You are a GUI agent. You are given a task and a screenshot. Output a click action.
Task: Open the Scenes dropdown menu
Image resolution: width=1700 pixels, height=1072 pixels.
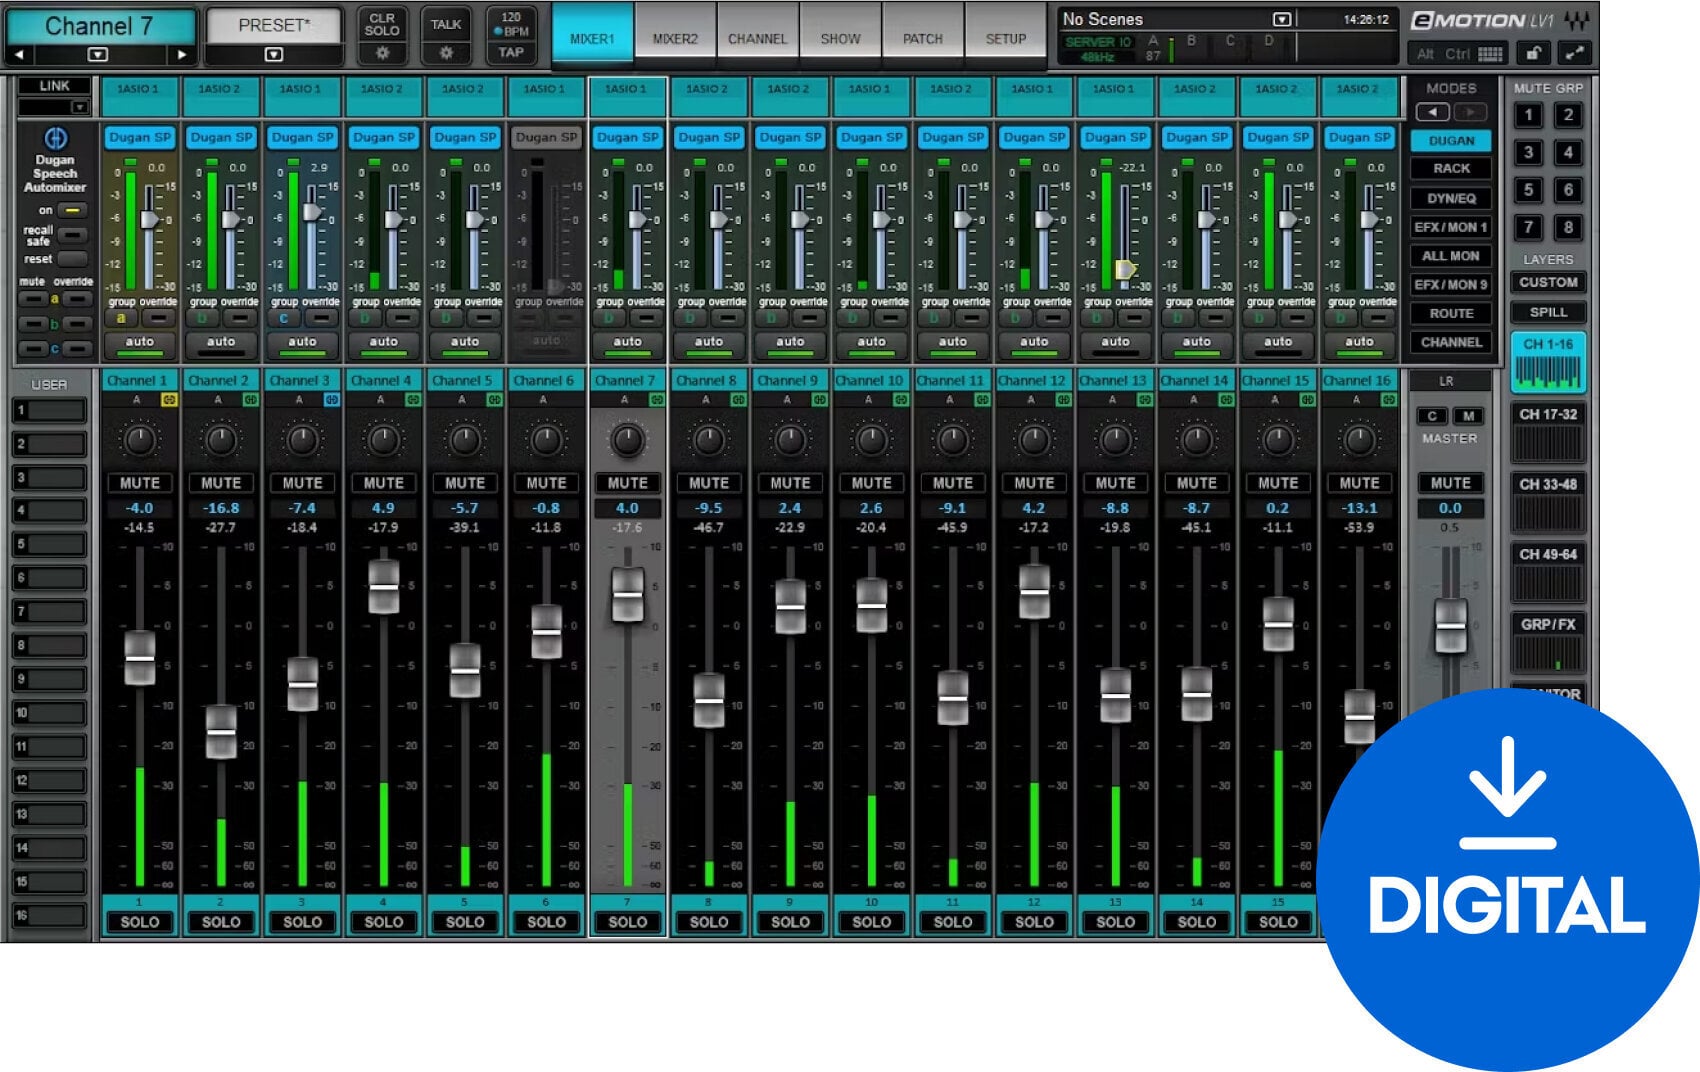(1281, 19)
